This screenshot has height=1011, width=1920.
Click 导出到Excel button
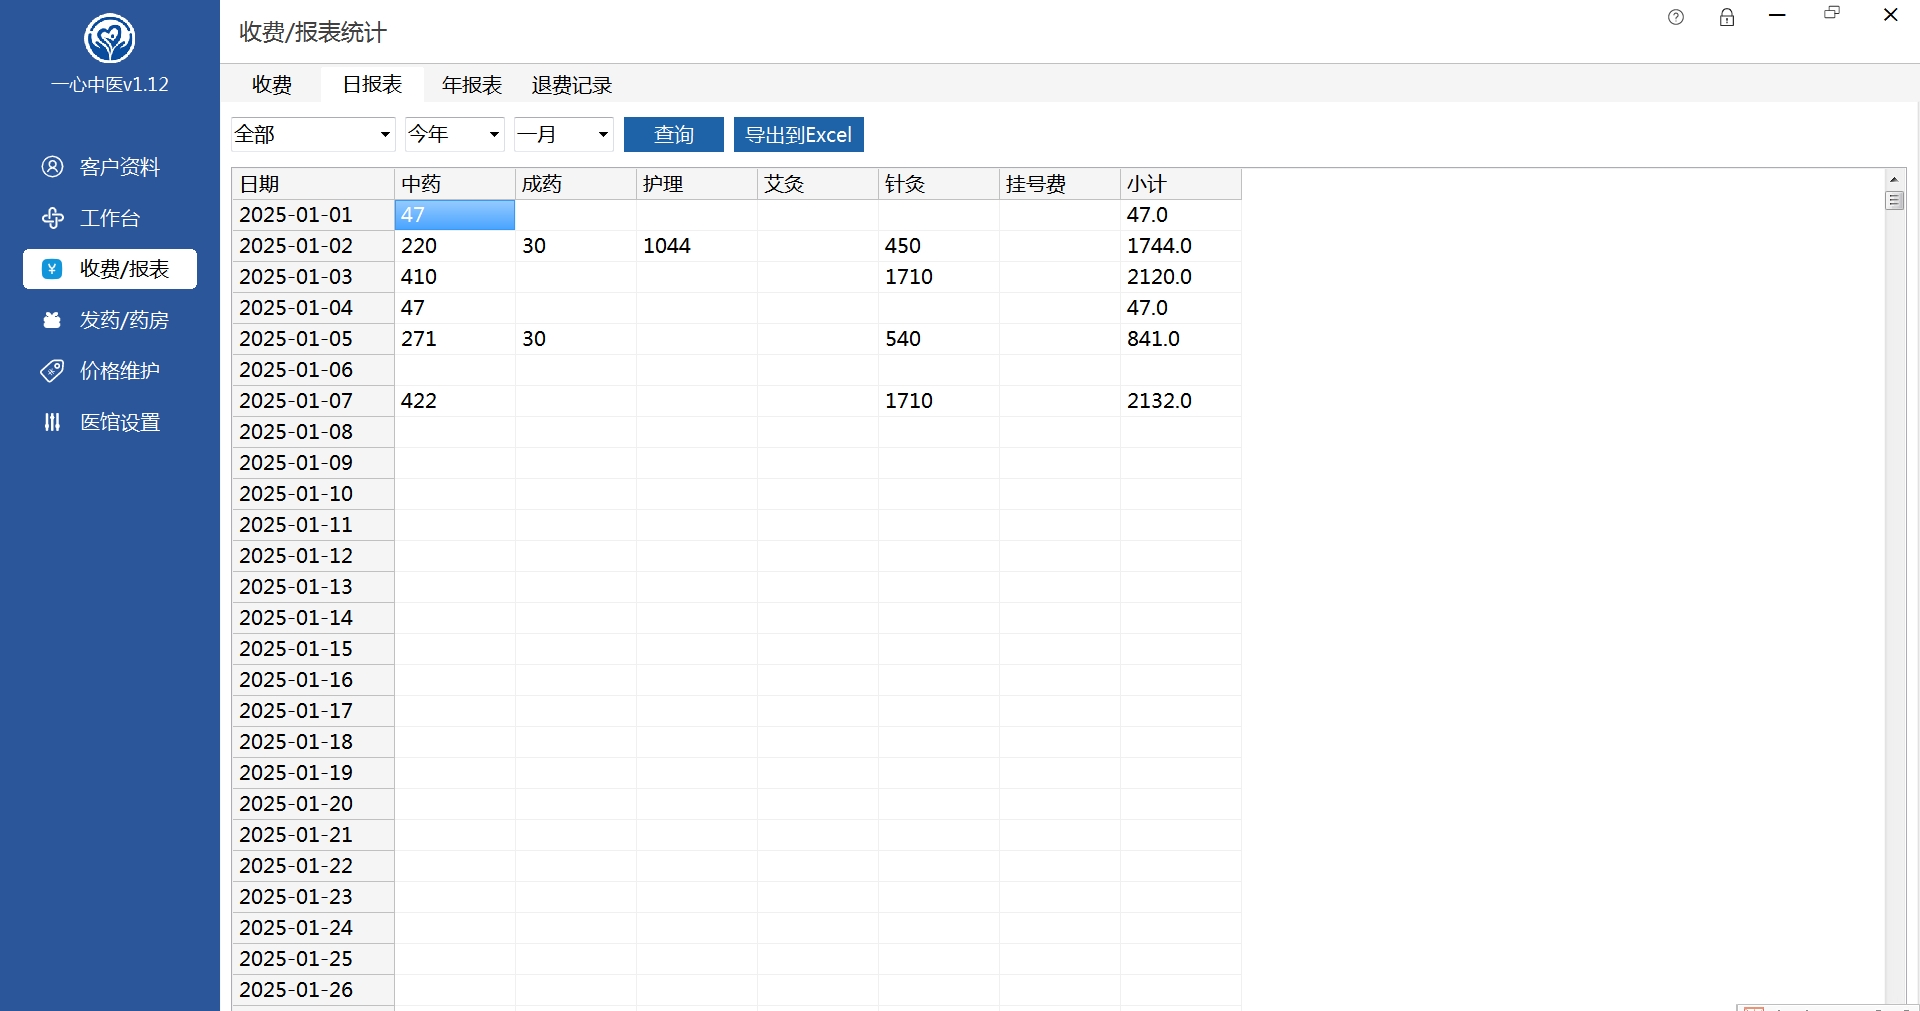pyautogui.click(x=799, y=135)
